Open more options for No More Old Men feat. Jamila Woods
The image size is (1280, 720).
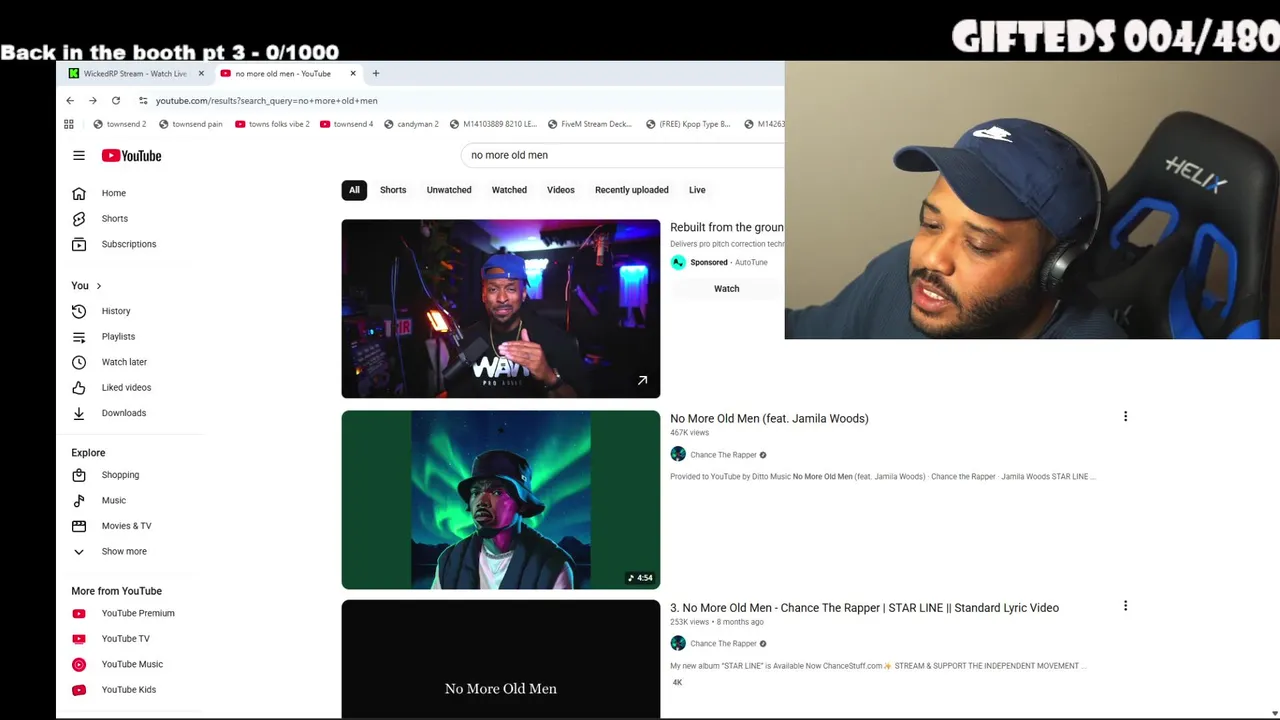(1125, 416)
